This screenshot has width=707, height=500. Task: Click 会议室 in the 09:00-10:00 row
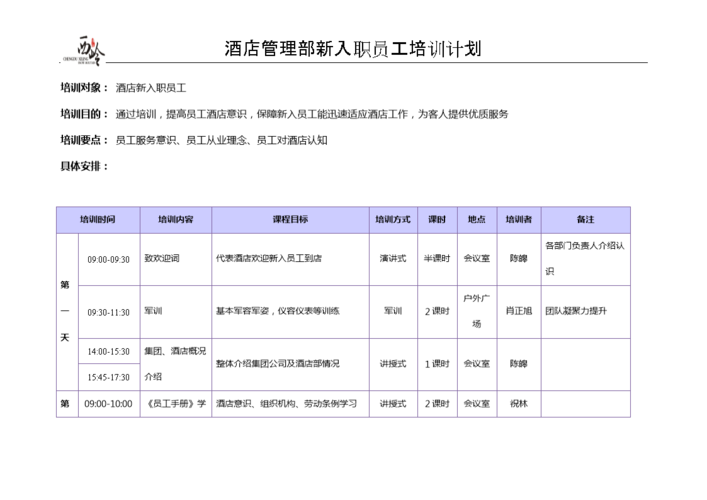tap(477, 404)
